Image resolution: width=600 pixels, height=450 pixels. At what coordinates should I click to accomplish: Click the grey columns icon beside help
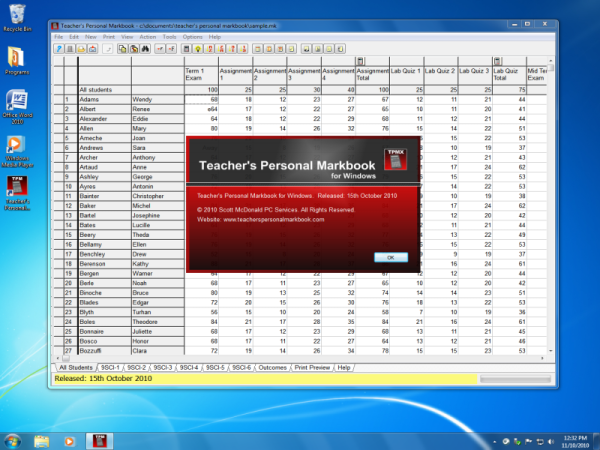(70, 49)
